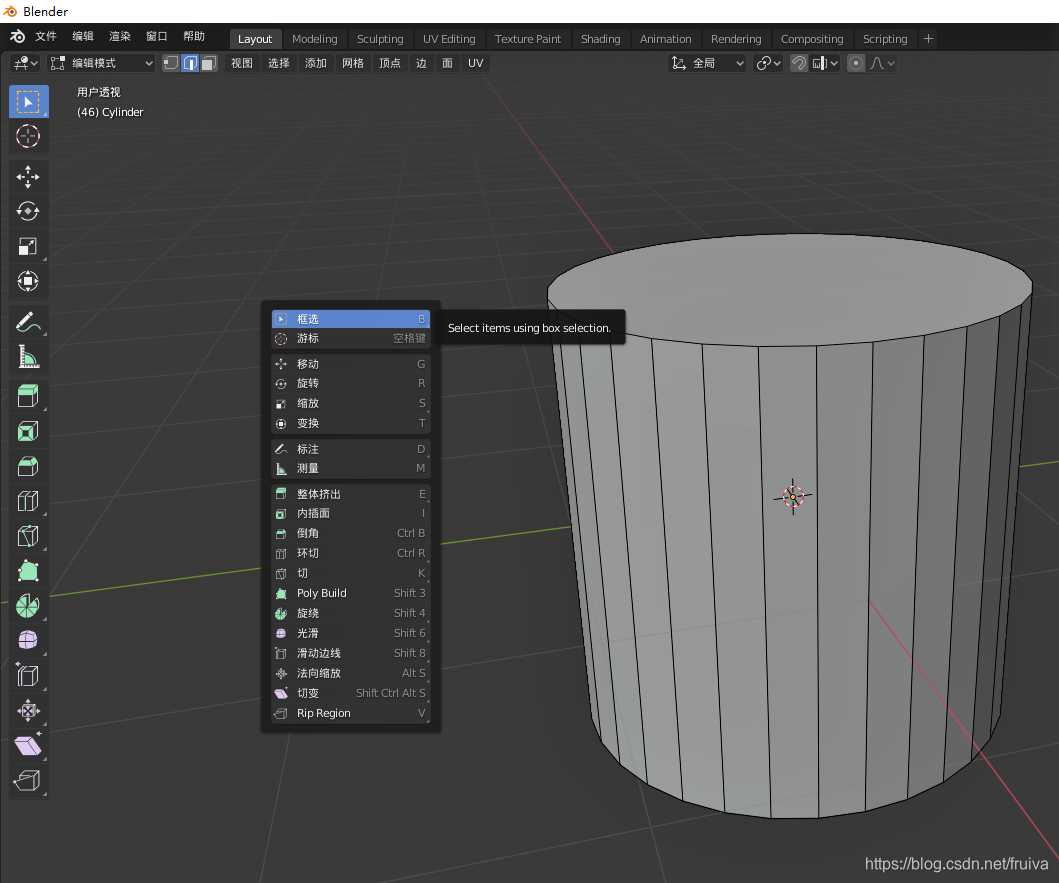Select the Cursor tool in left toolbar
The image size is (1059, 883).
pyautogui.click(x=28, y=137)
